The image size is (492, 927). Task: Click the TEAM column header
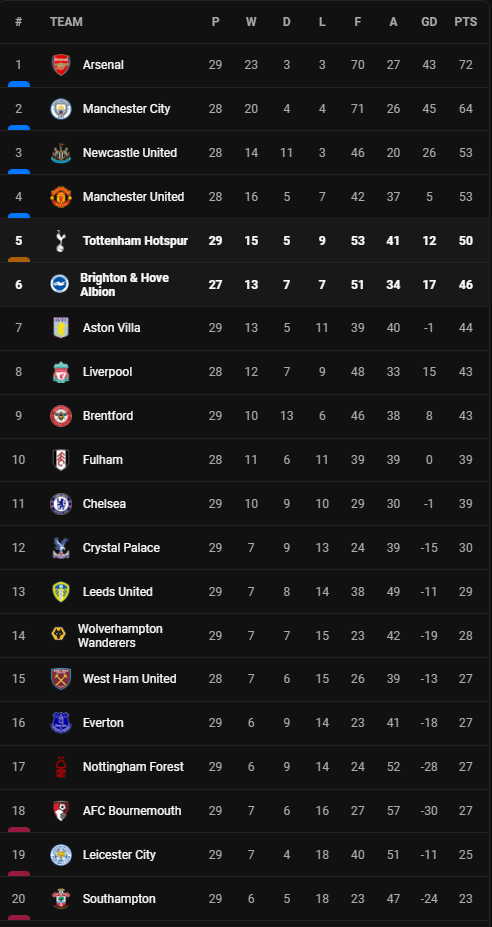66,22
